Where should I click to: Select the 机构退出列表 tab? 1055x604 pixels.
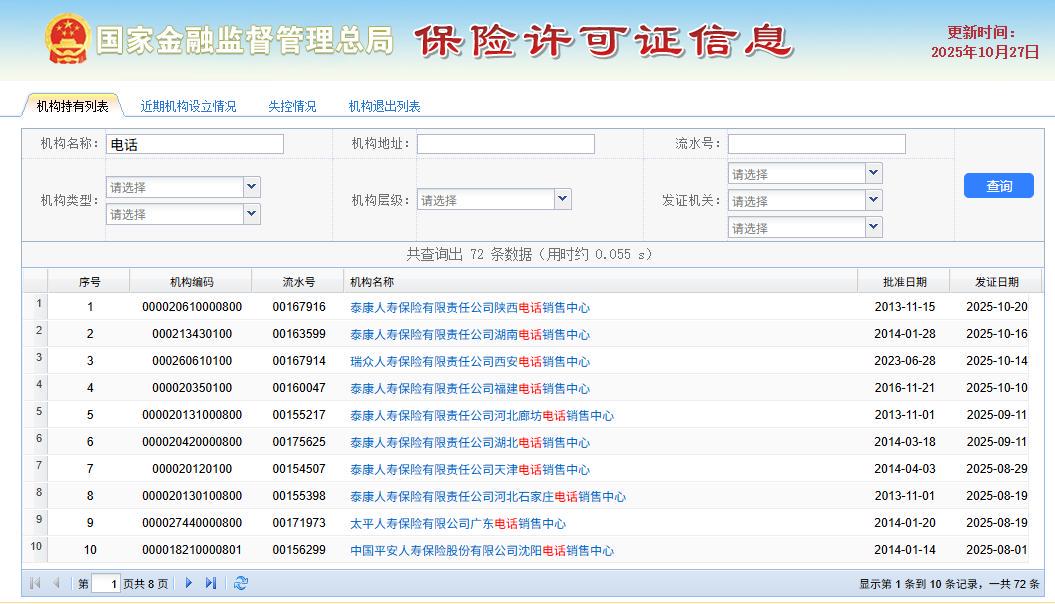(384, 106)
